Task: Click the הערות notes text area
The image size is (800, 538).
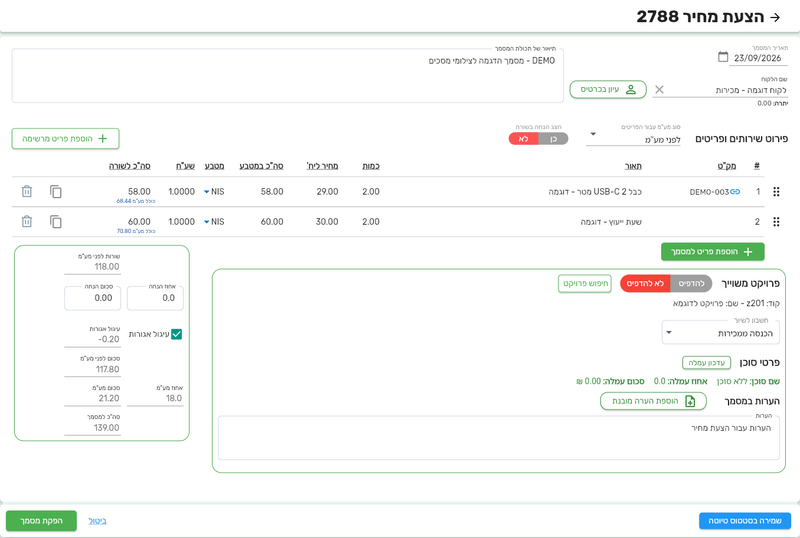Action: pyautogui.click(x=498, y=438)
